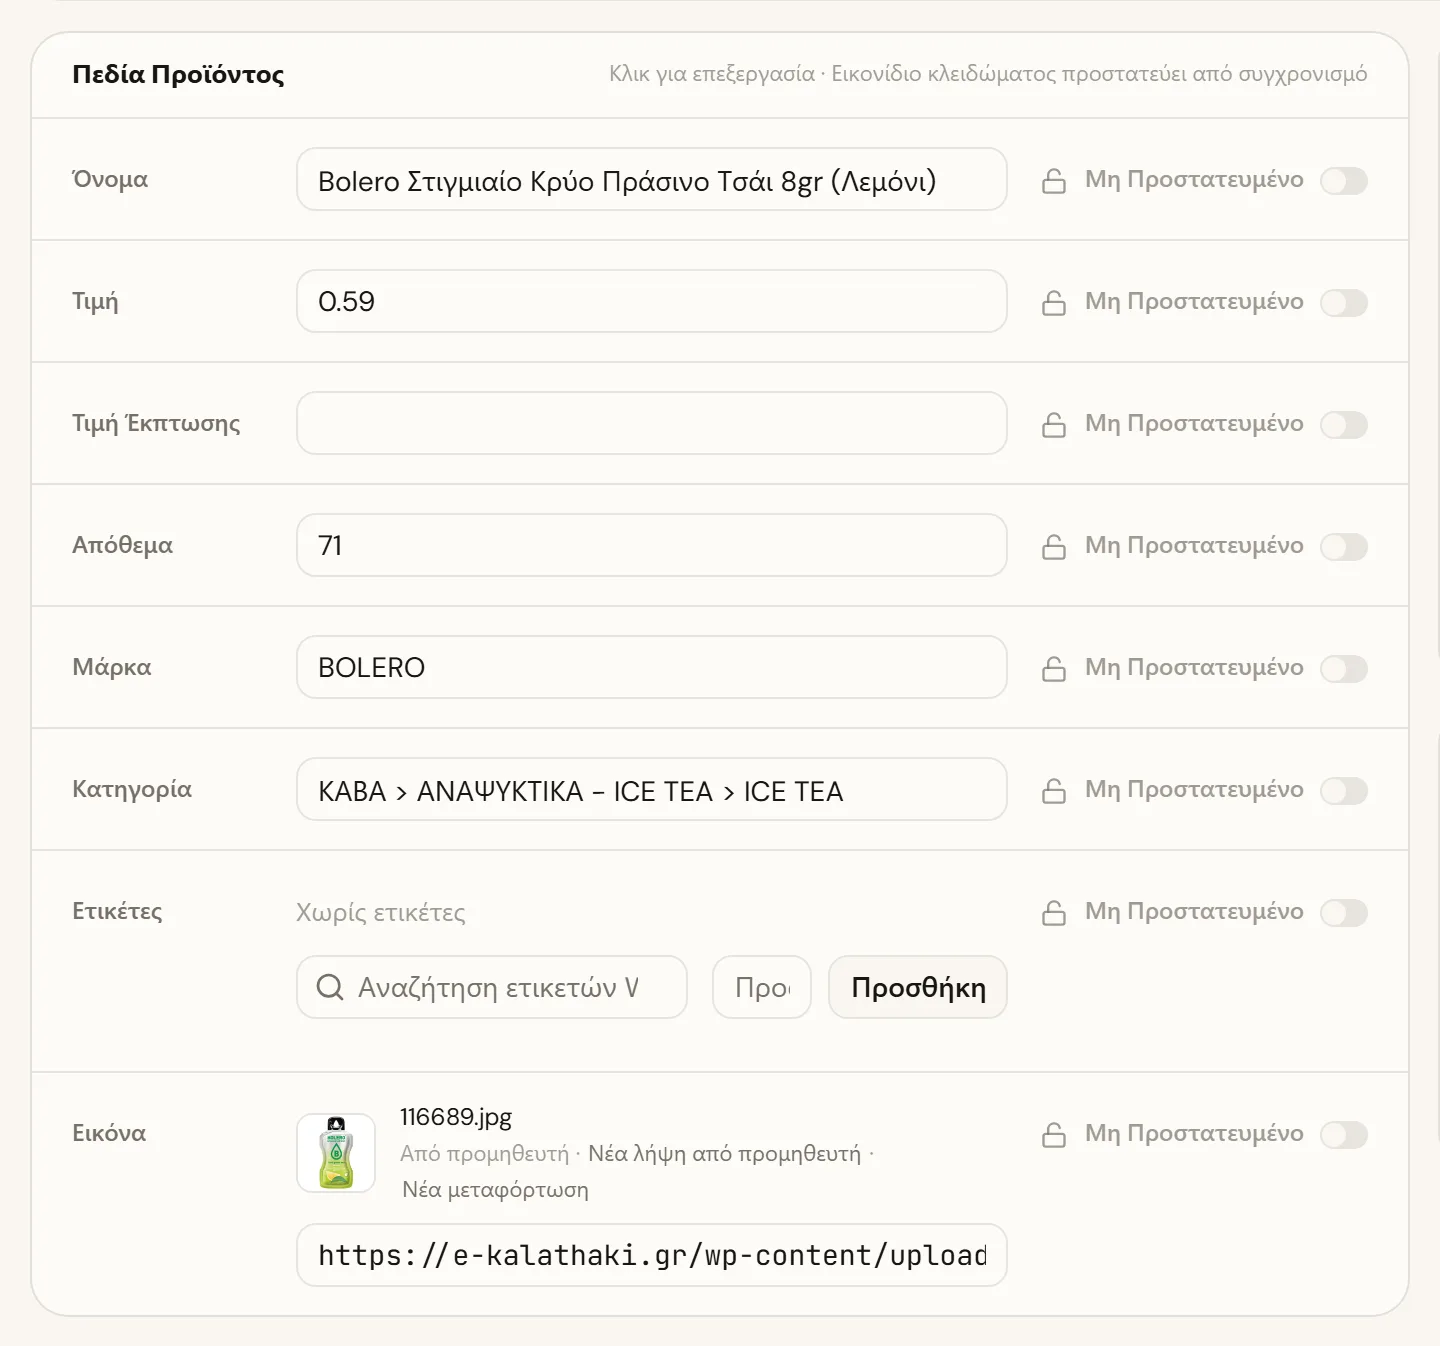
Task: Click the Πεδία Προϊόντος heading
Action: point(178,74)
